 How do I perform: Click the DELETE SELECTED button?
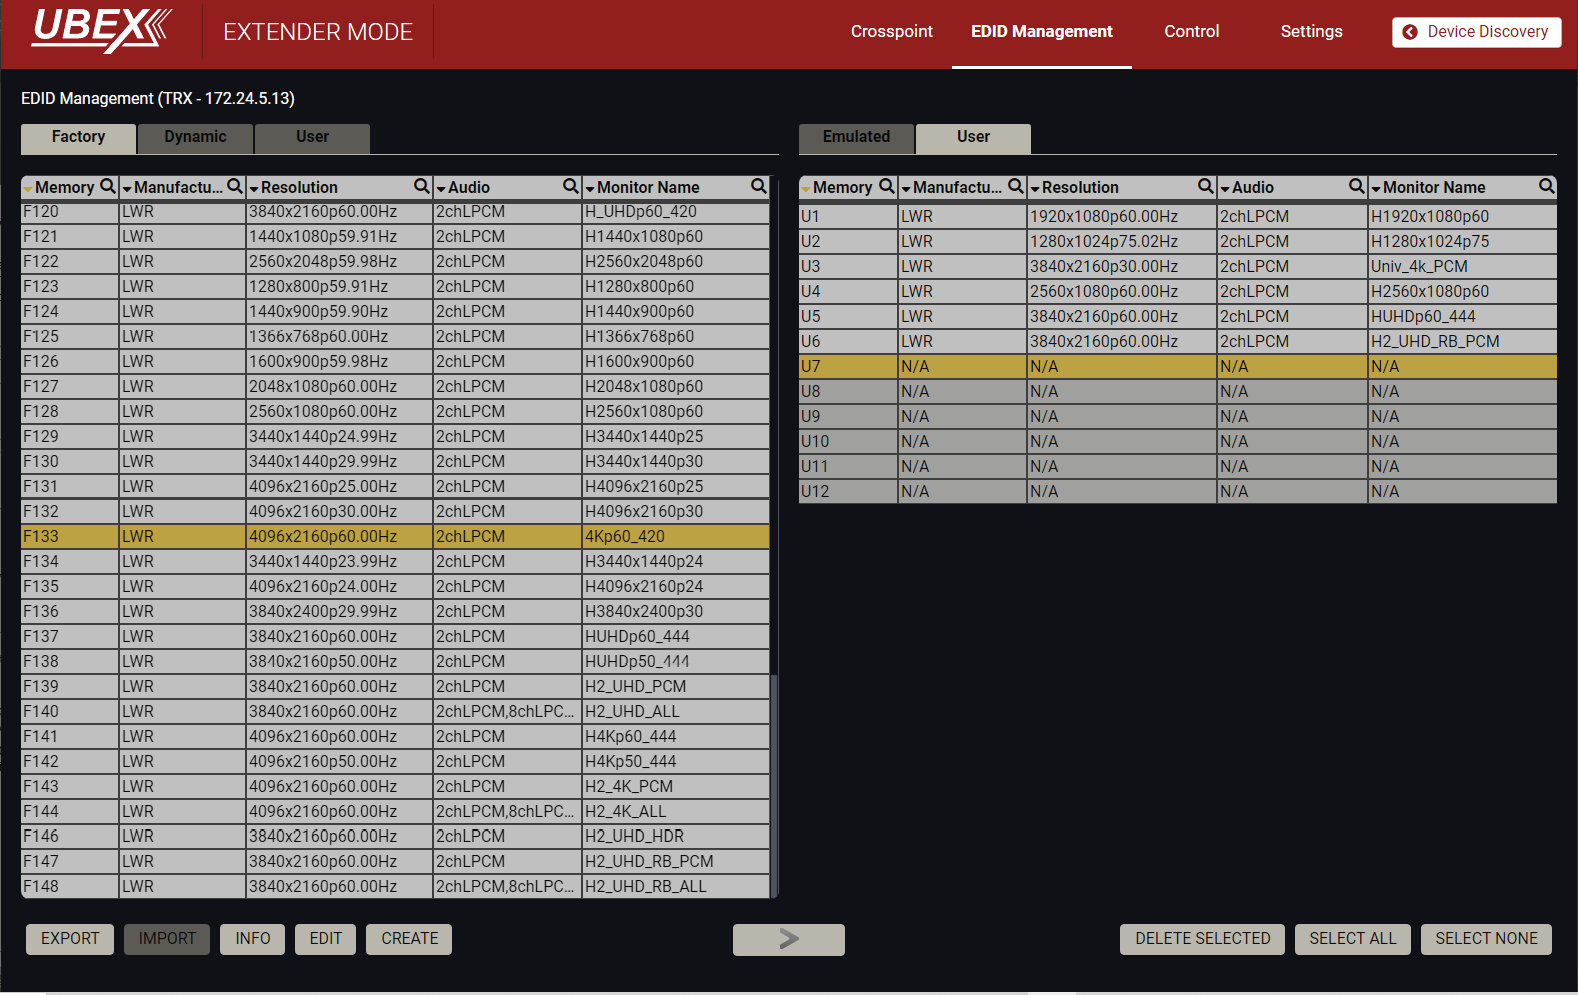(1202, 939)
